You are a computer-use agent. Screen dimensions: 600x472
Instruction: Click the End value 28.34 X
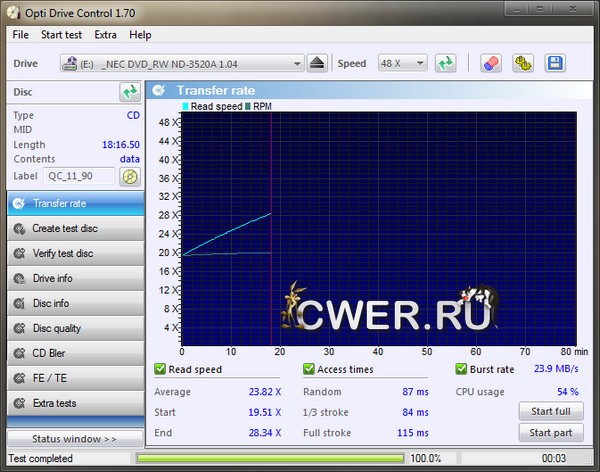click(265, 433)
